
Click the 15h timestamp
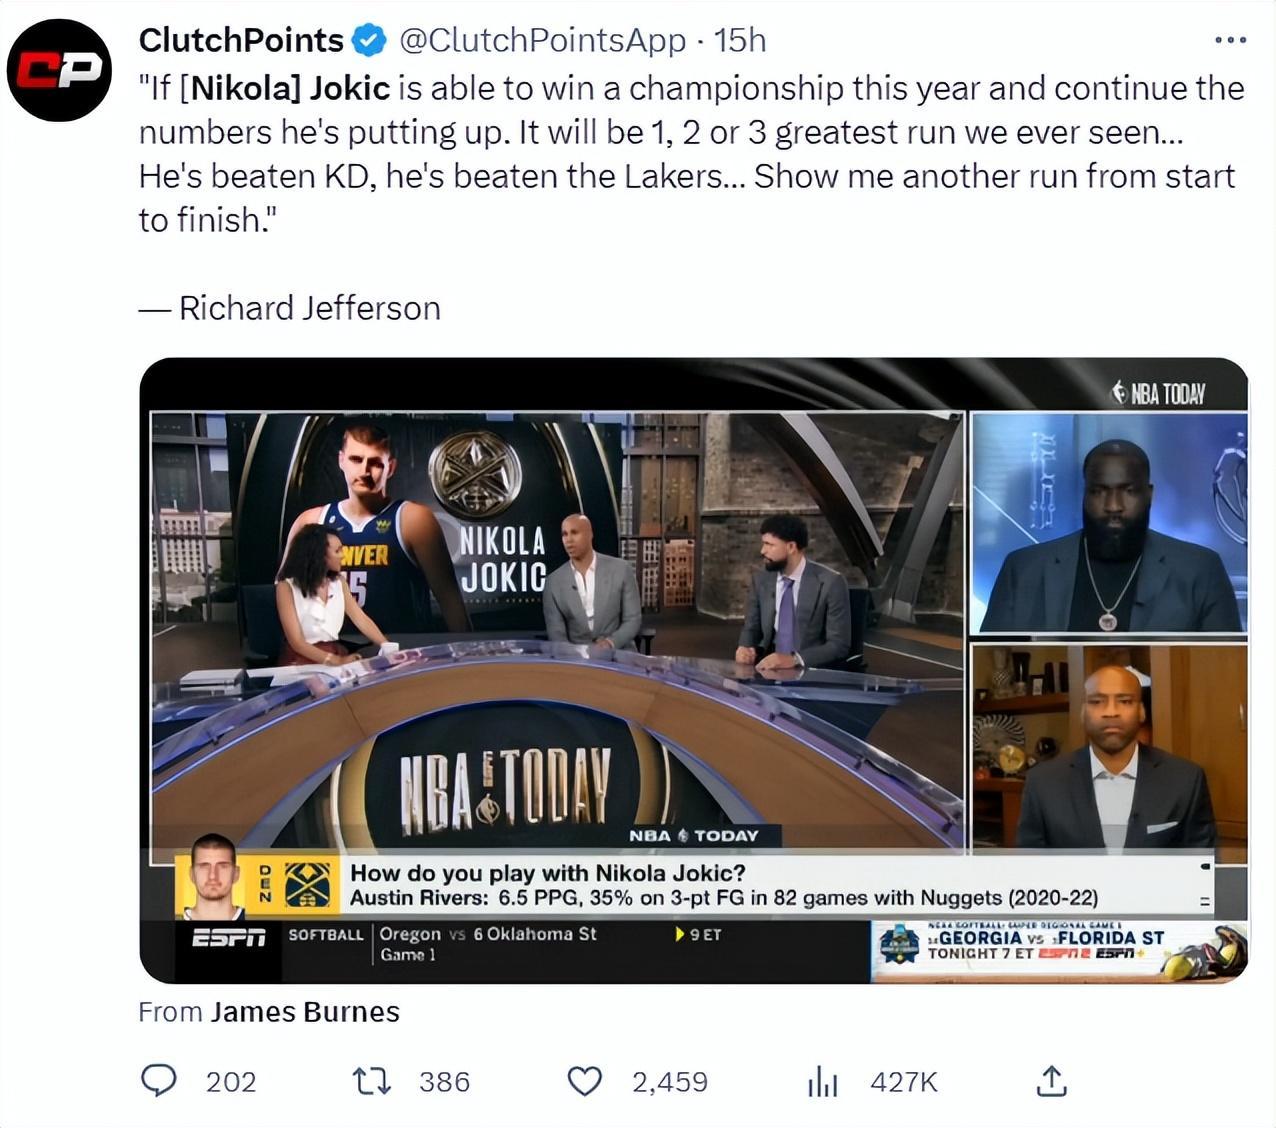(x=740, y=40)
